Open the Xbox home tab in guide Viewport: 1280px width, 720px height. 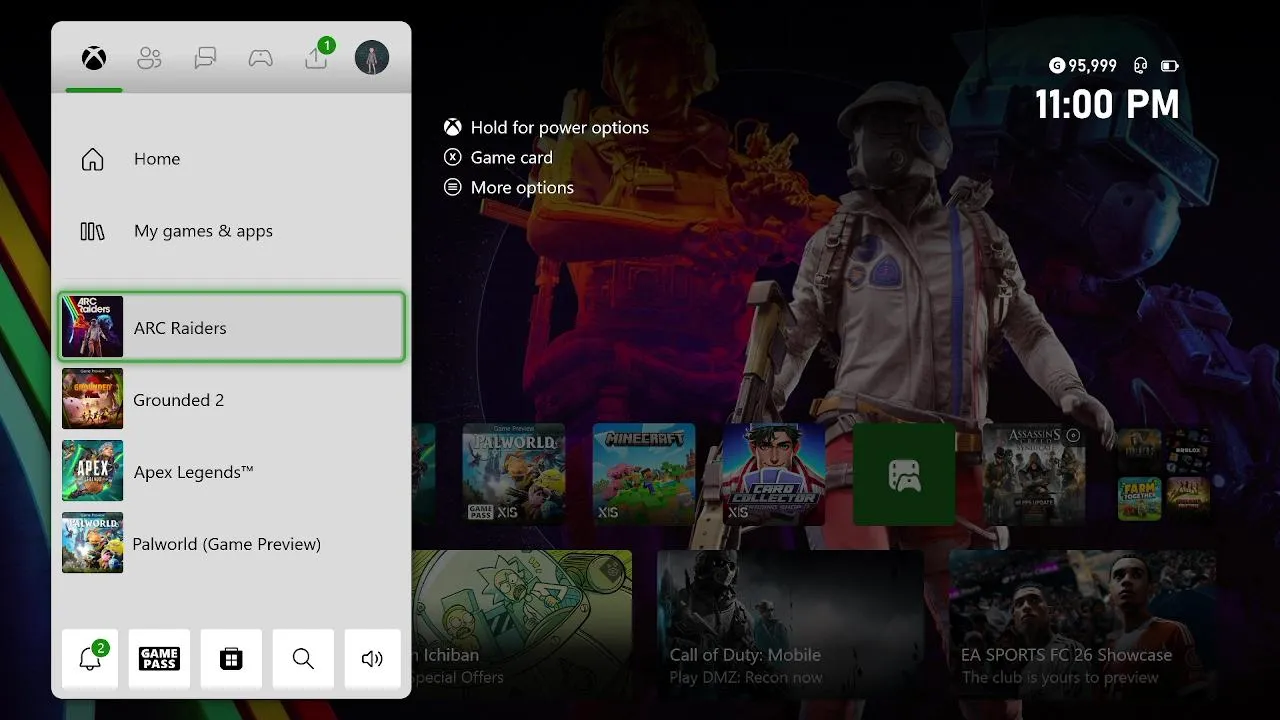[x=94, y=58]
